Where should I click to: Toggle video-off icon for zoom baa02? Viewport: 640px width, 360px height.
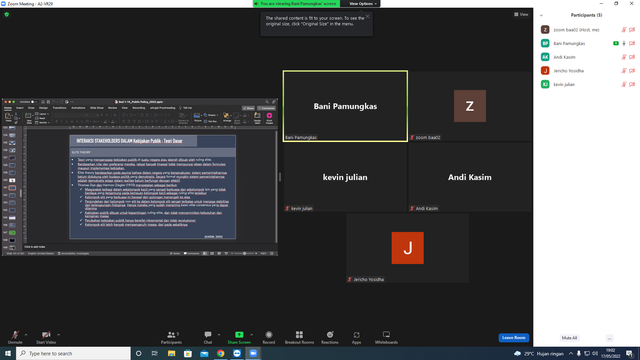(x=632, y=30)
